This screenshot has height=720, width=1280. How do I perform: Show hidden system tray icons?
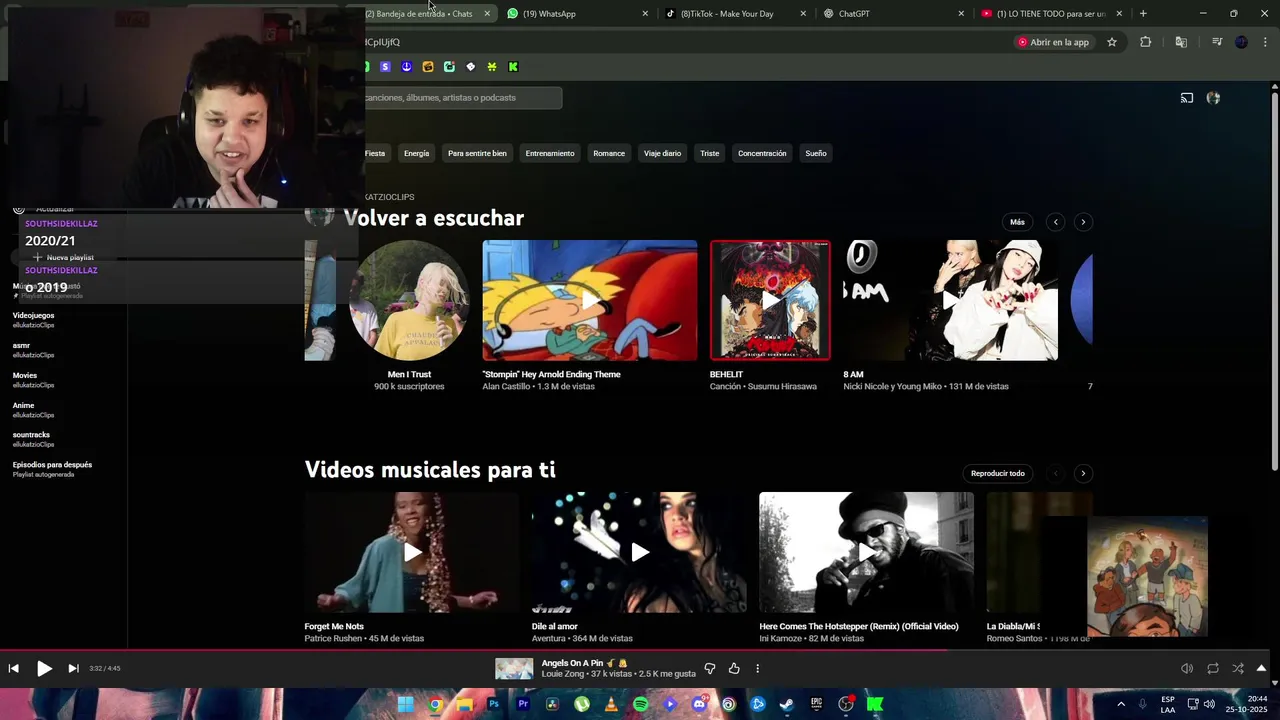[x=1120, y=704]
